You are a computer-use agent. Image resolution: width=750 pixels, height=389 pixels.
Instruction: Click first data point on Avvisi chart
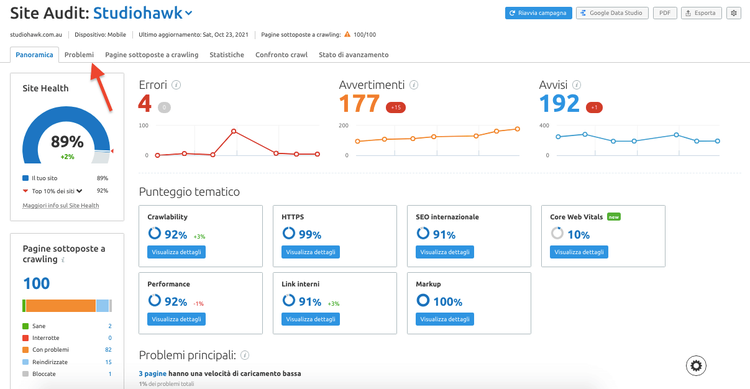[x=558, y=137]
